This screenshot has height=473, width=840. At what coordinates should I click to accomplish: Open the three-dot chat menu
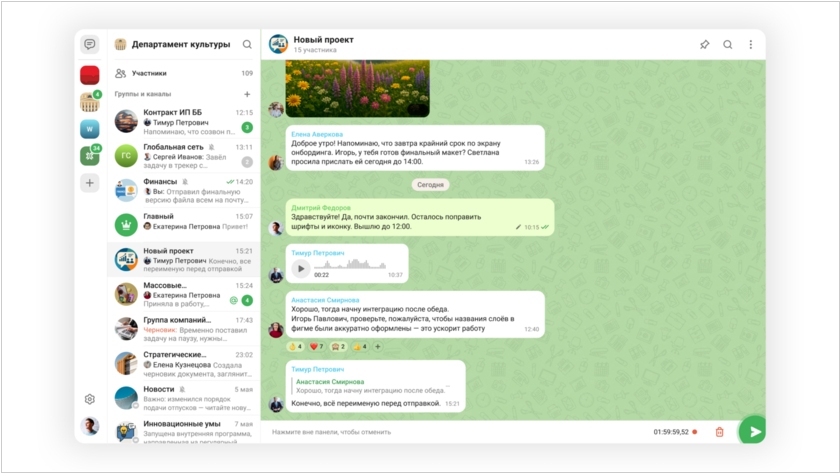[751, 44]
